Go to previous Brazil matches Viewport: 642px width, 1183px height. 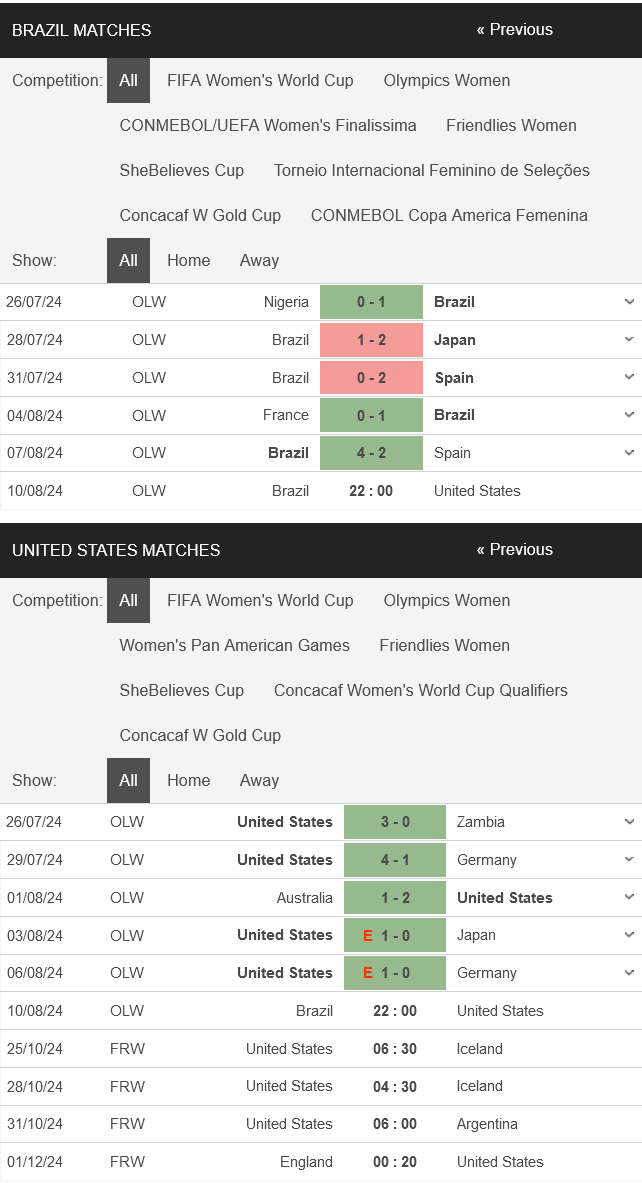[x=514, y=30]
